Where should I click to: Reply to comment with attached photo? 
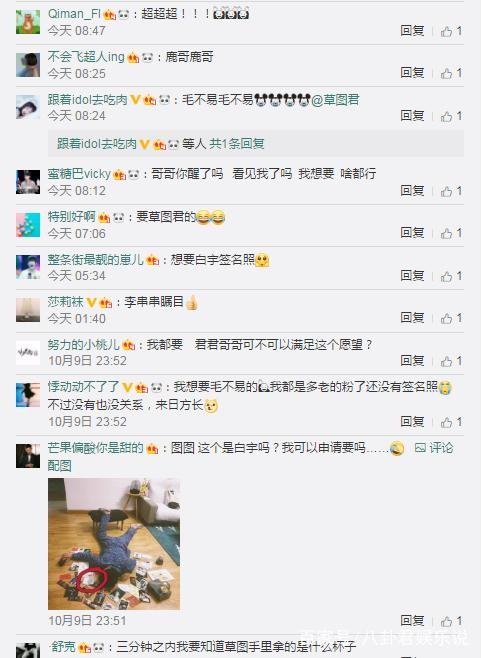click(412, 620)
